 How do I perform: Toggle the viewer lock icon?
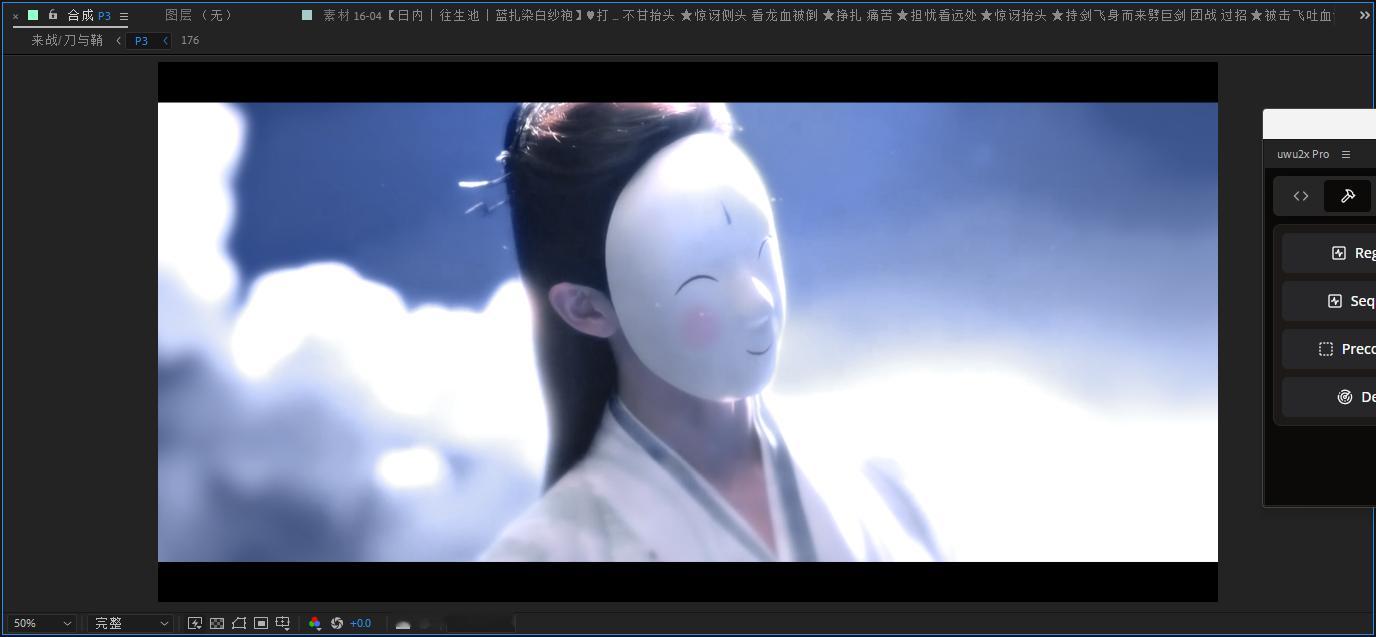[x=53, y=15]
